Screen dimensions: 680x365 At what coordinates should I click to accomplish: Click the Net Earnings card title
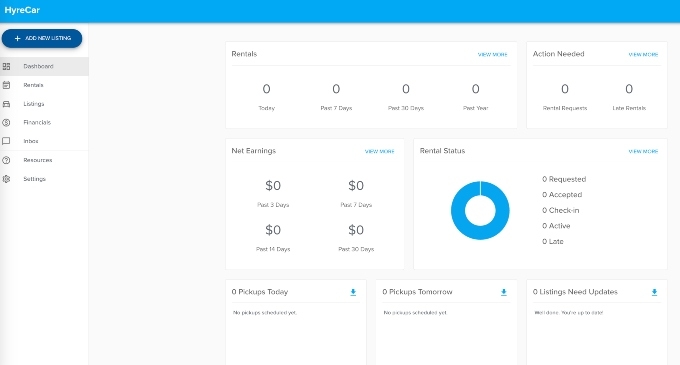254,151
